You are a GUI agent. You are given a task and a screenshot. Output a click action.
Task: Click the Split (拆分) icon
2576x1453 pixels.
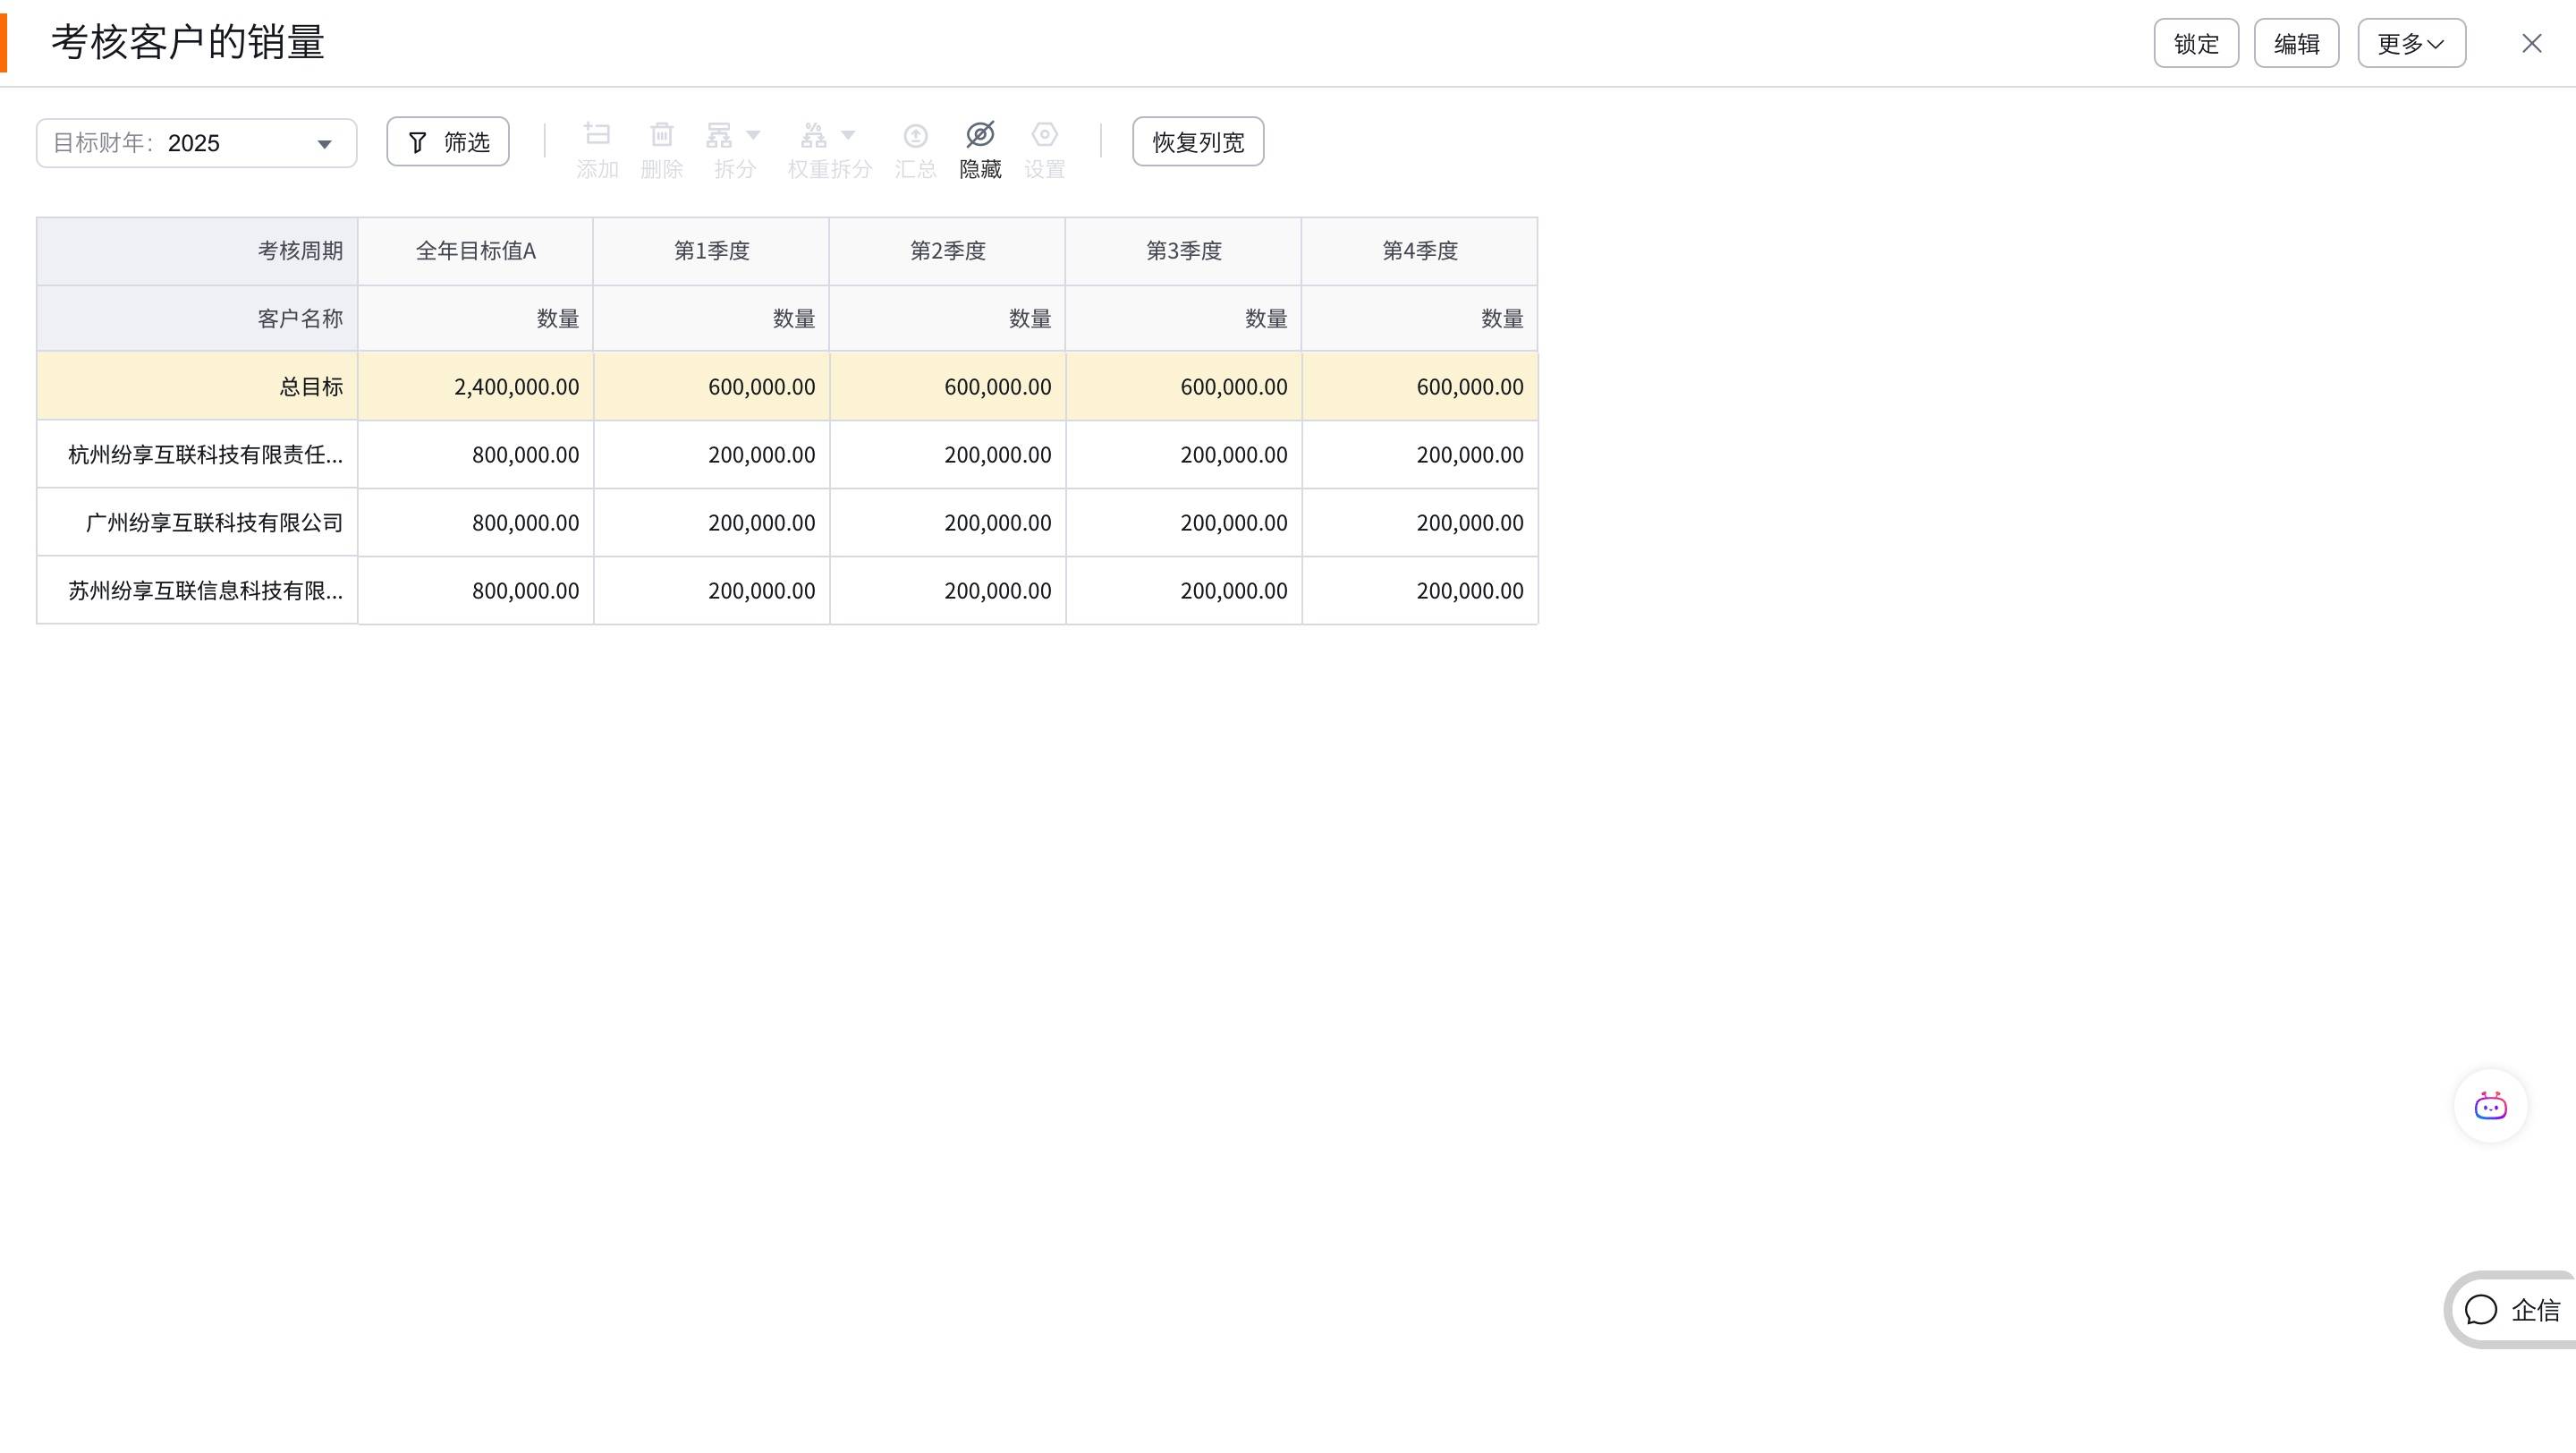click(x=719, y=135)
